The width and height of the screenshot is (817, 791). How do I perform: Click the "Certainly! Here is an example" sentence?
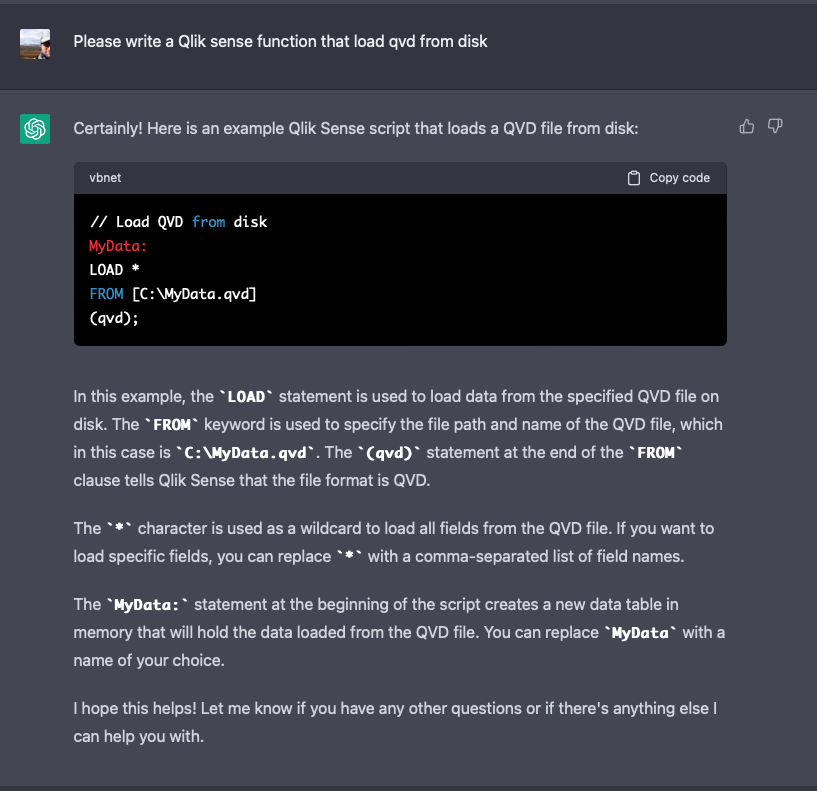[356, 129]
